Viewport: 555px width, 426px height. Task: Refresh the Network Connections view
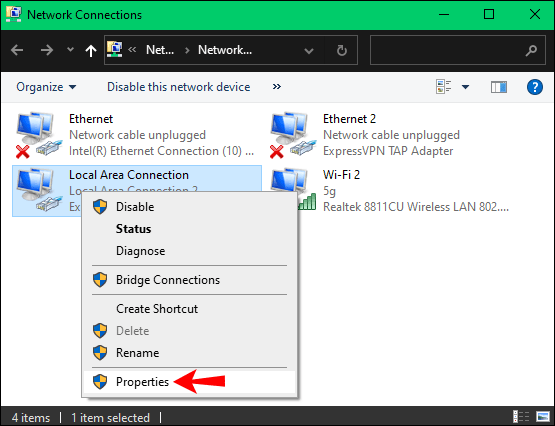pyautogui.click(x=342, y=50)
